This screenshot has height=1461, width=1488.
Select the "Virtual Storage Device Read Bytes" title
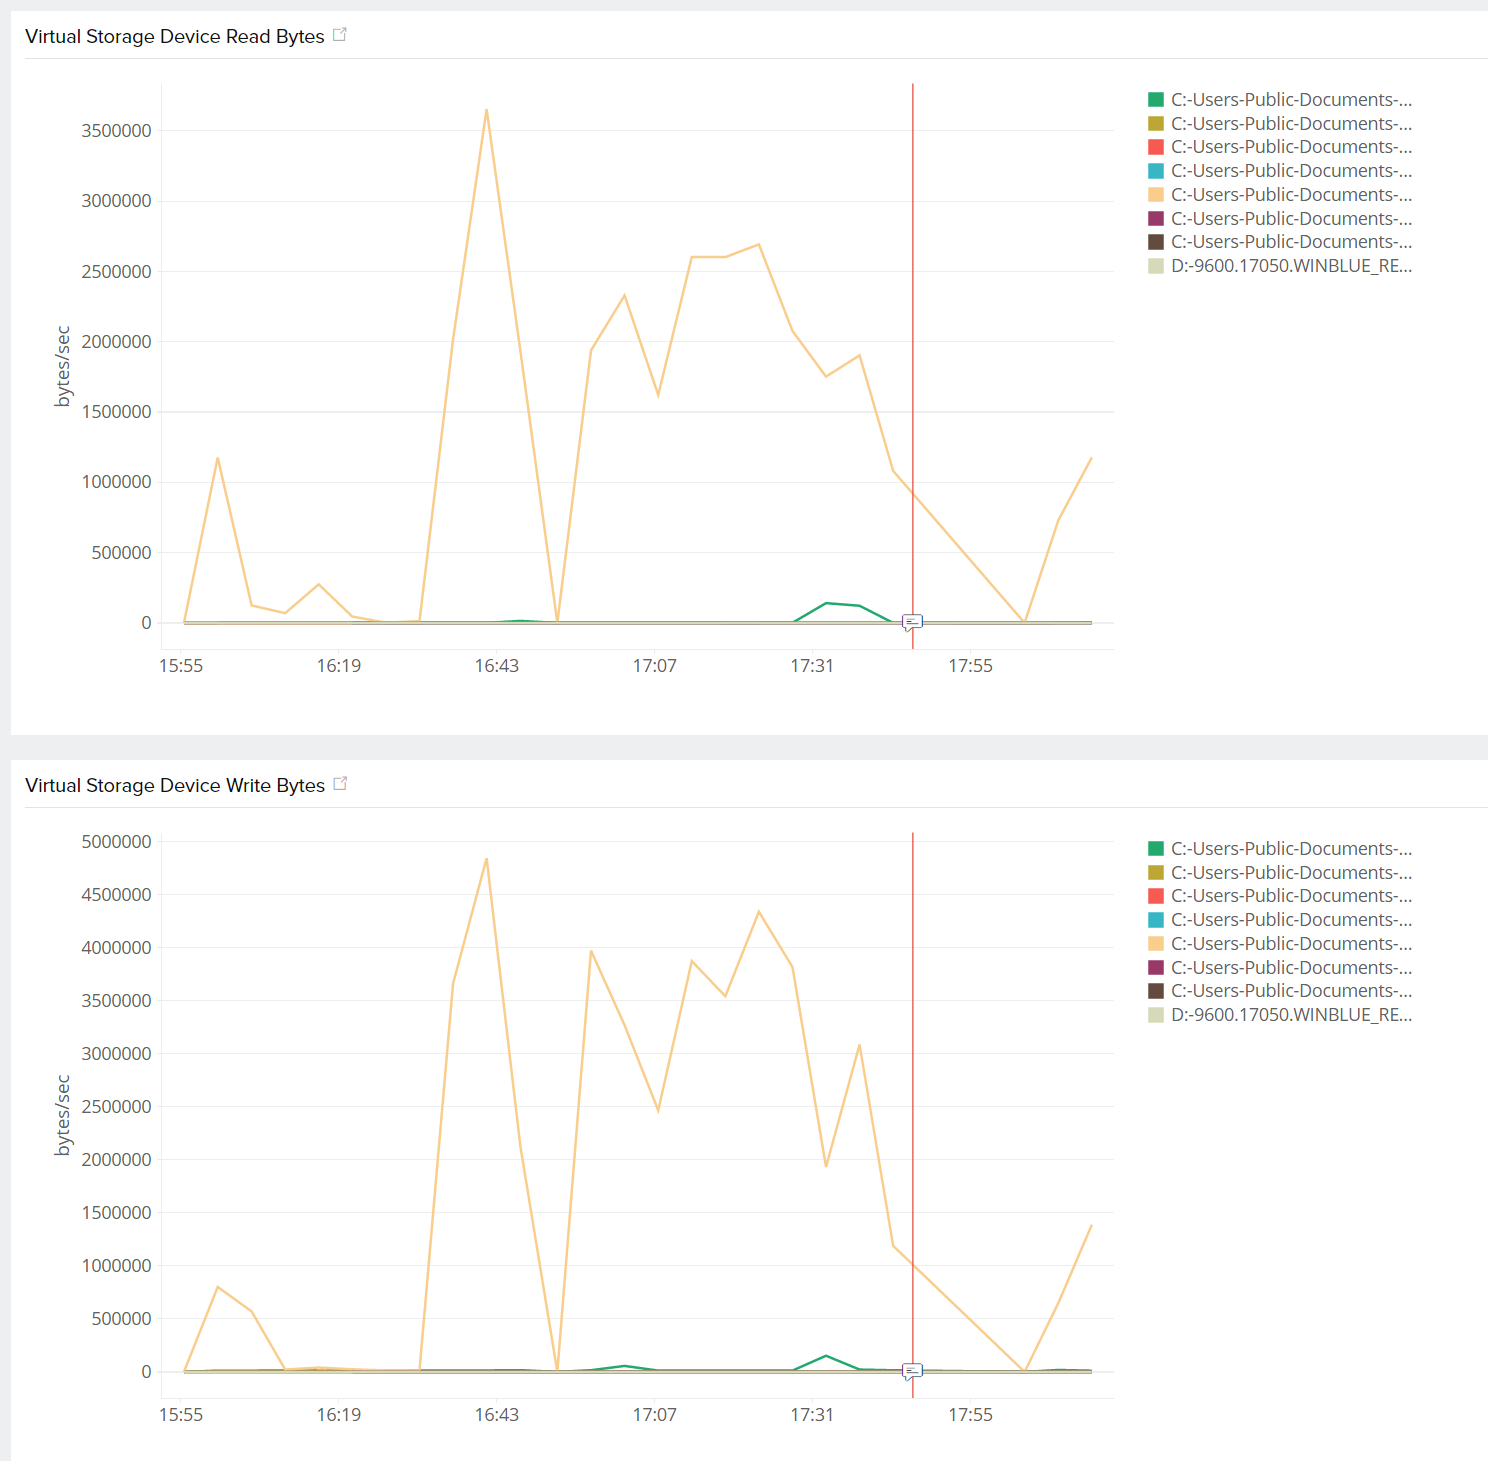(175, 37)
